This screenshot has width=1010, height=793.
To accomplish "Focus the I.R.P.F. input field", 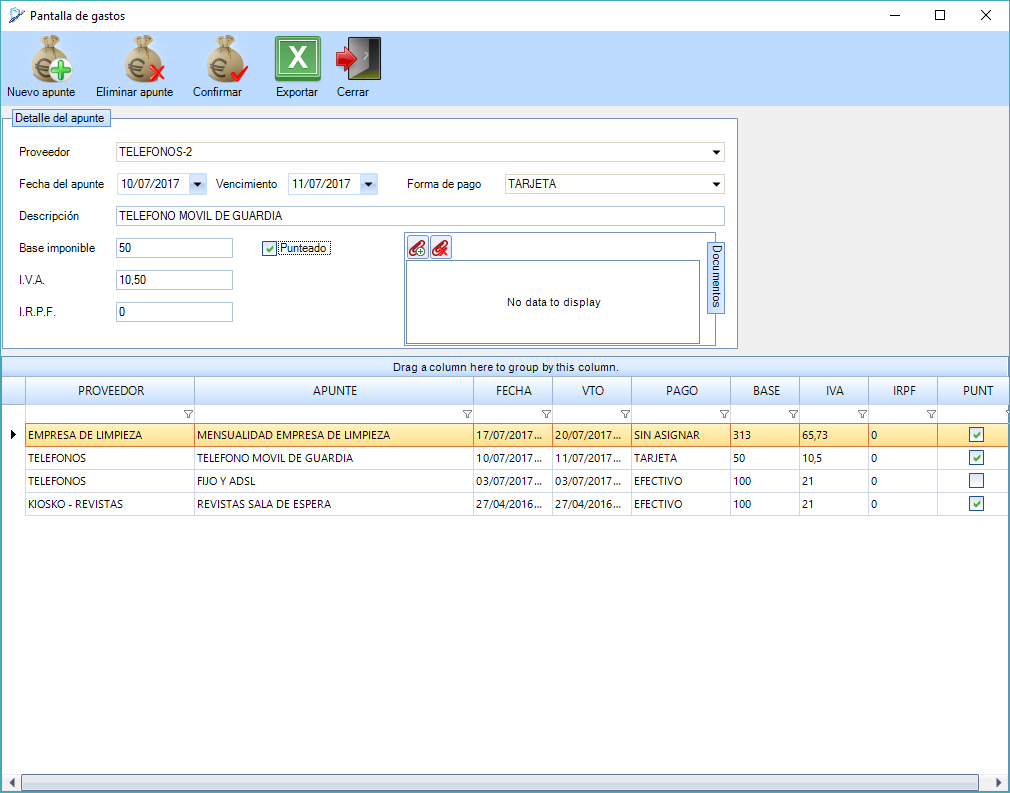I will tap(175, 312).
